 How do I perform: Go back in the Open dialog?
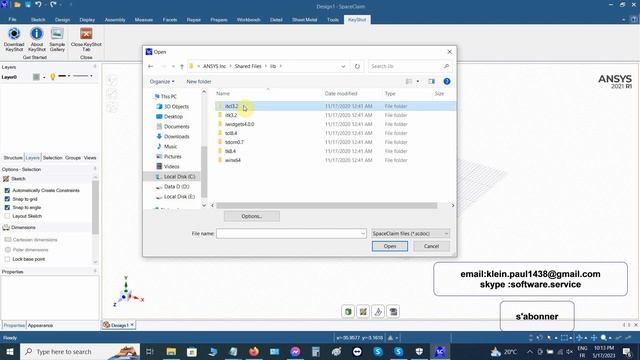pyautogui.click(x=151, y=66)
